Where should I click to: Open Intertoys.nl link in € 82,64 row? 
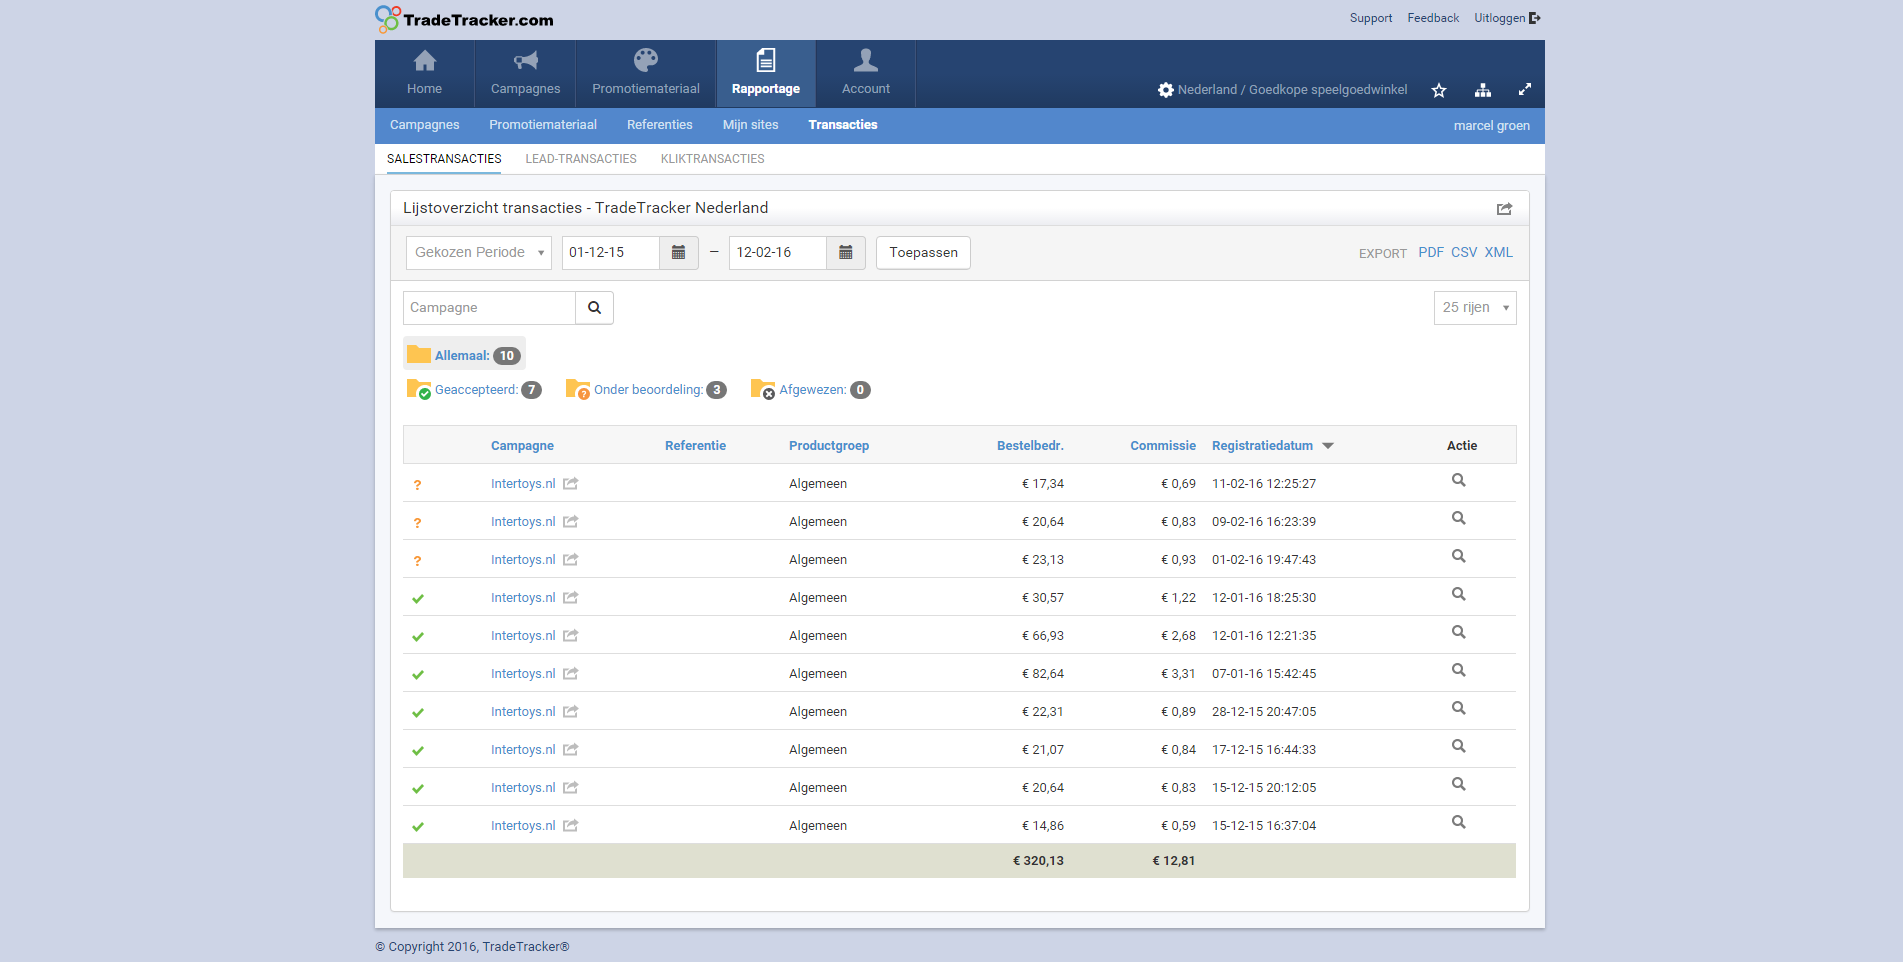point(523,674)
